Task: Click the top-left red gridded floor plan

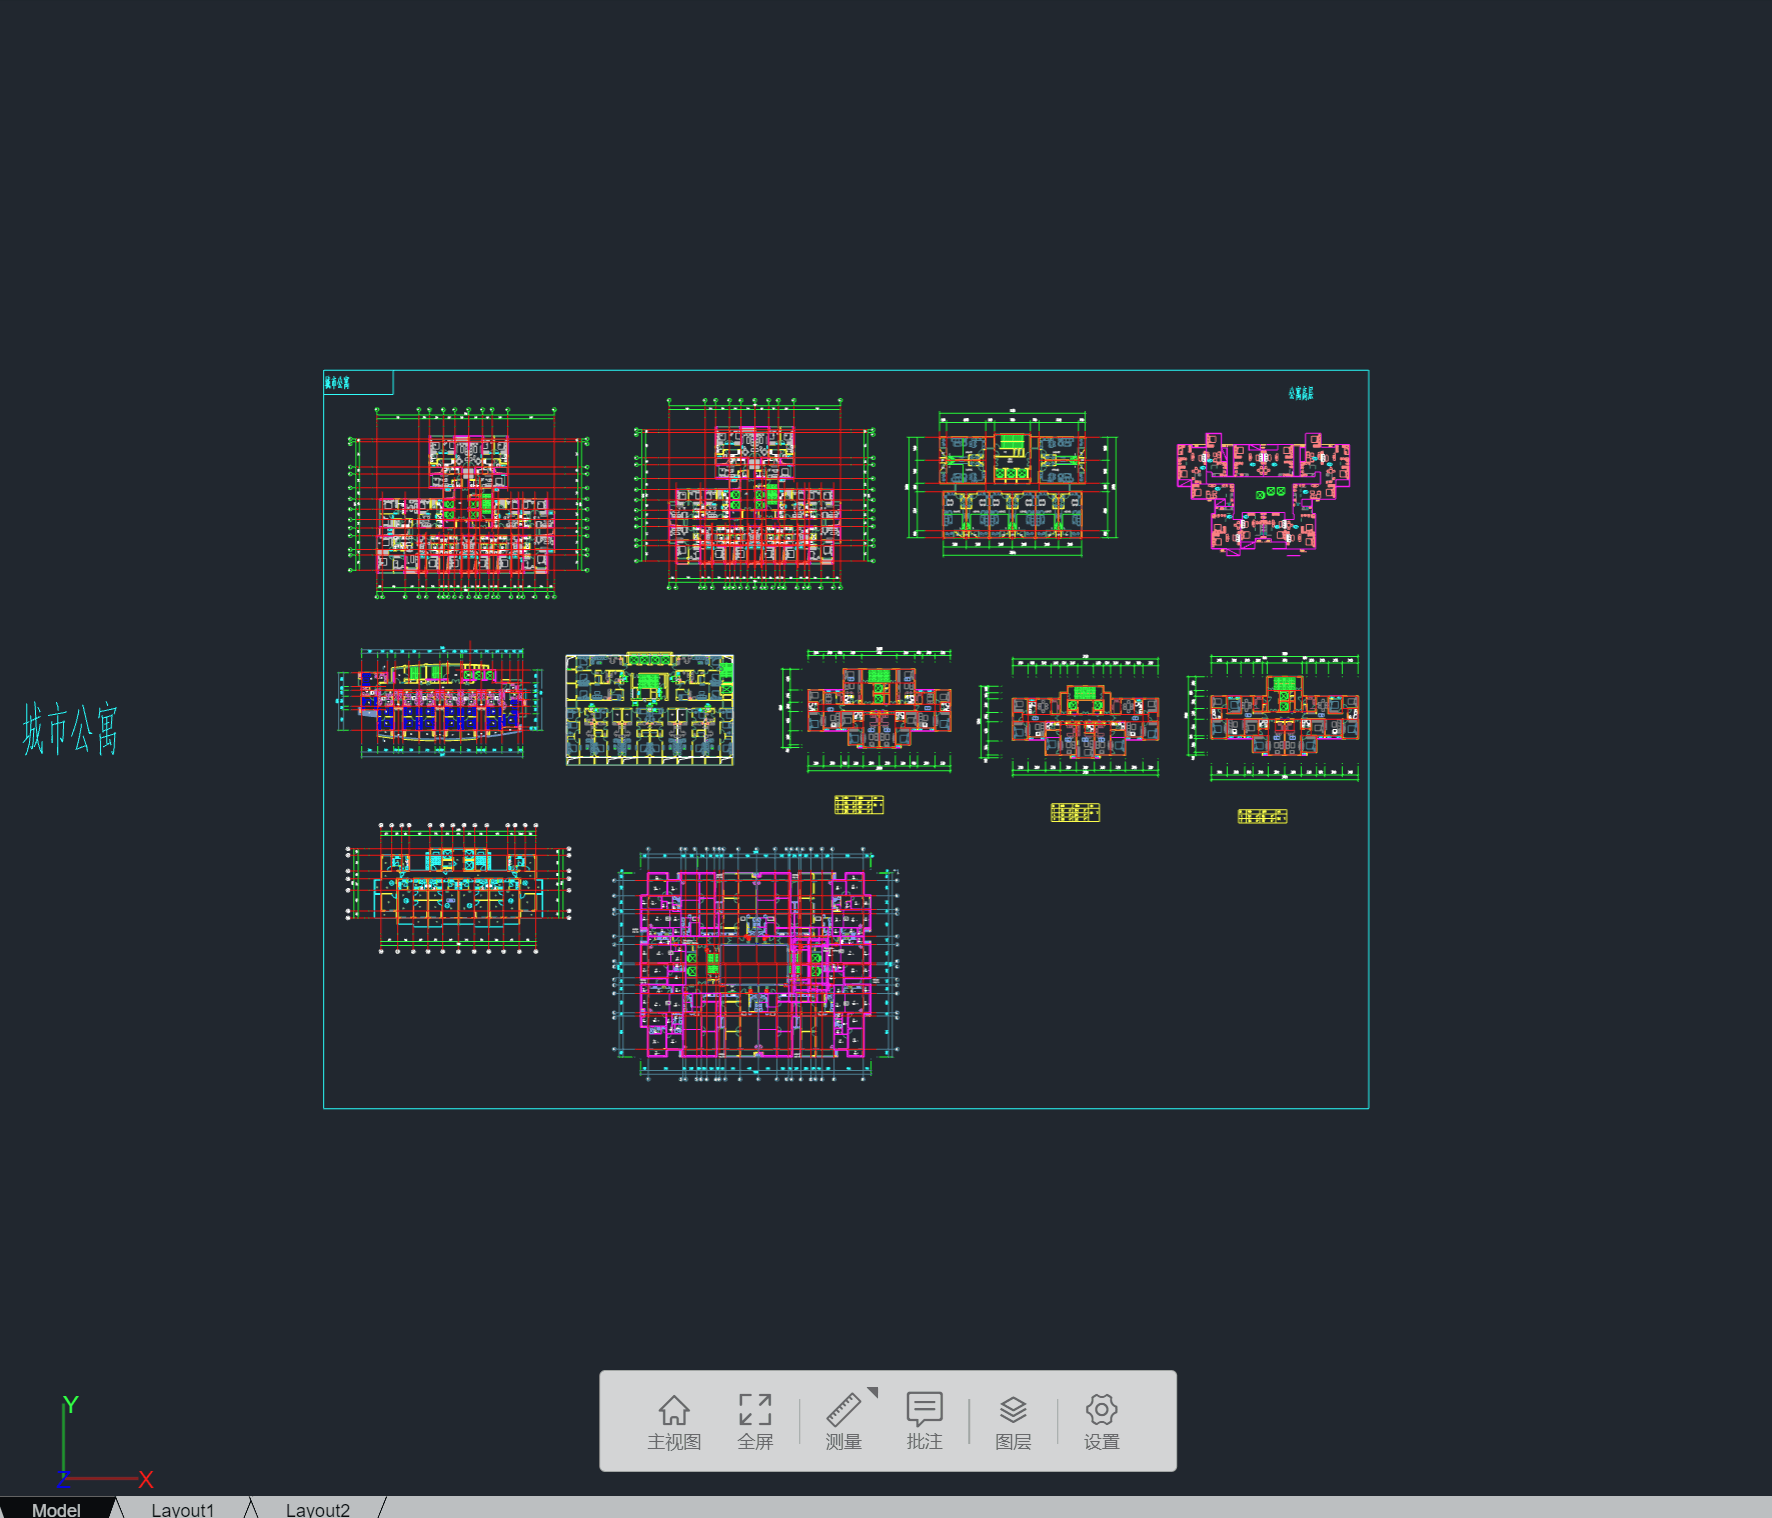Action: (467, 505)
